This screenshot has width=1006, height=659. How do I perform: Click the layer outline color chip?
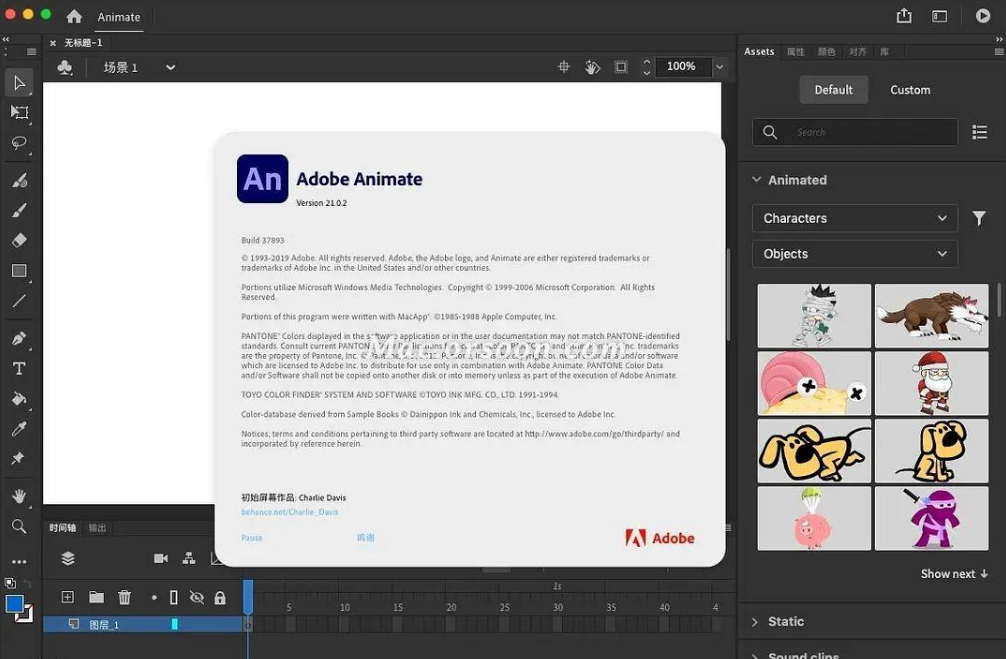coord(175,624)
